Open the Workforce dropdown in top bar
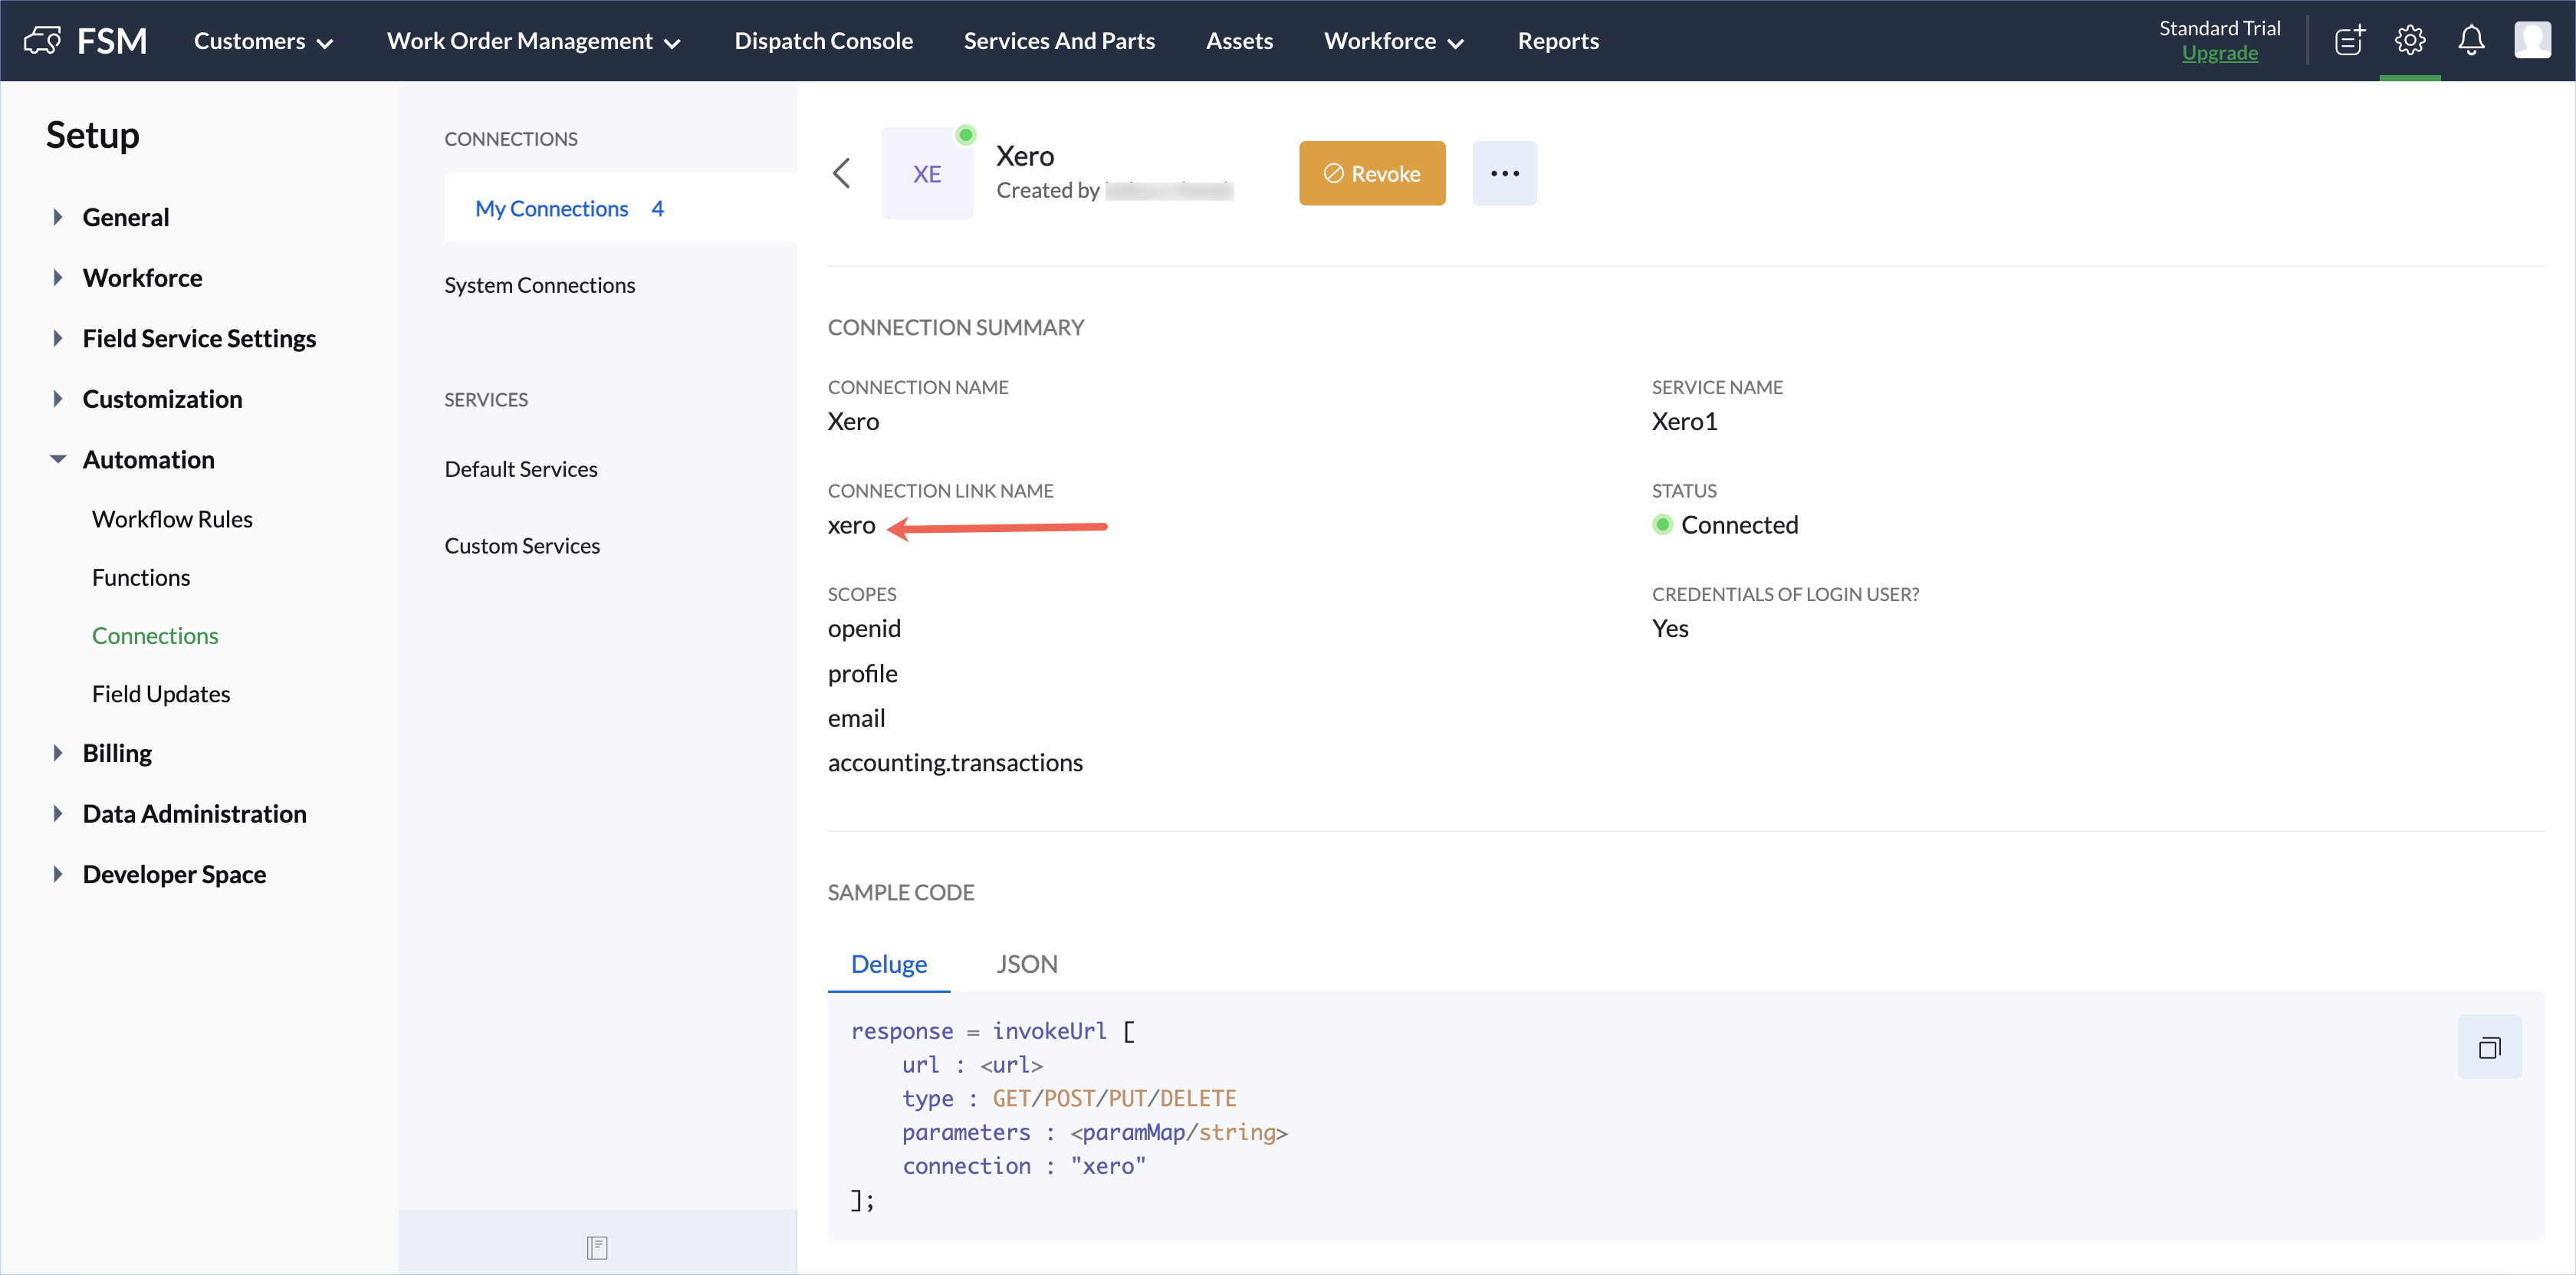The height and width of the screenshot is (1275, 2576). pos(1394,41)
